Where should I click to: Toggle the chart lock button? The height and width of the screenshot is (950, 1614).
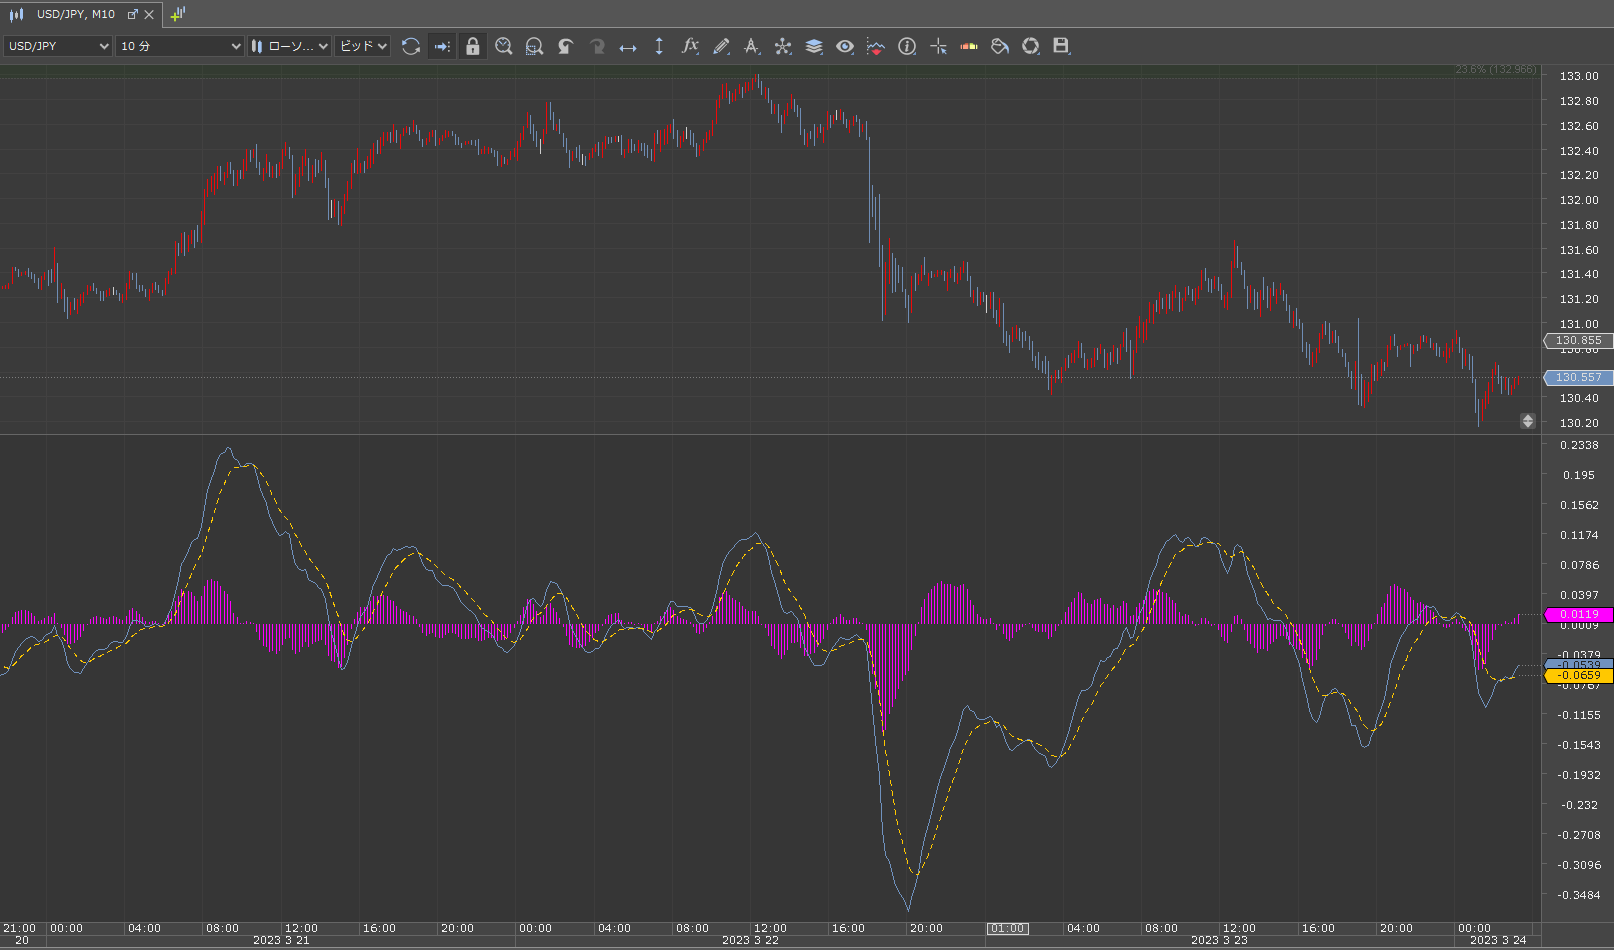pos(473,46)
